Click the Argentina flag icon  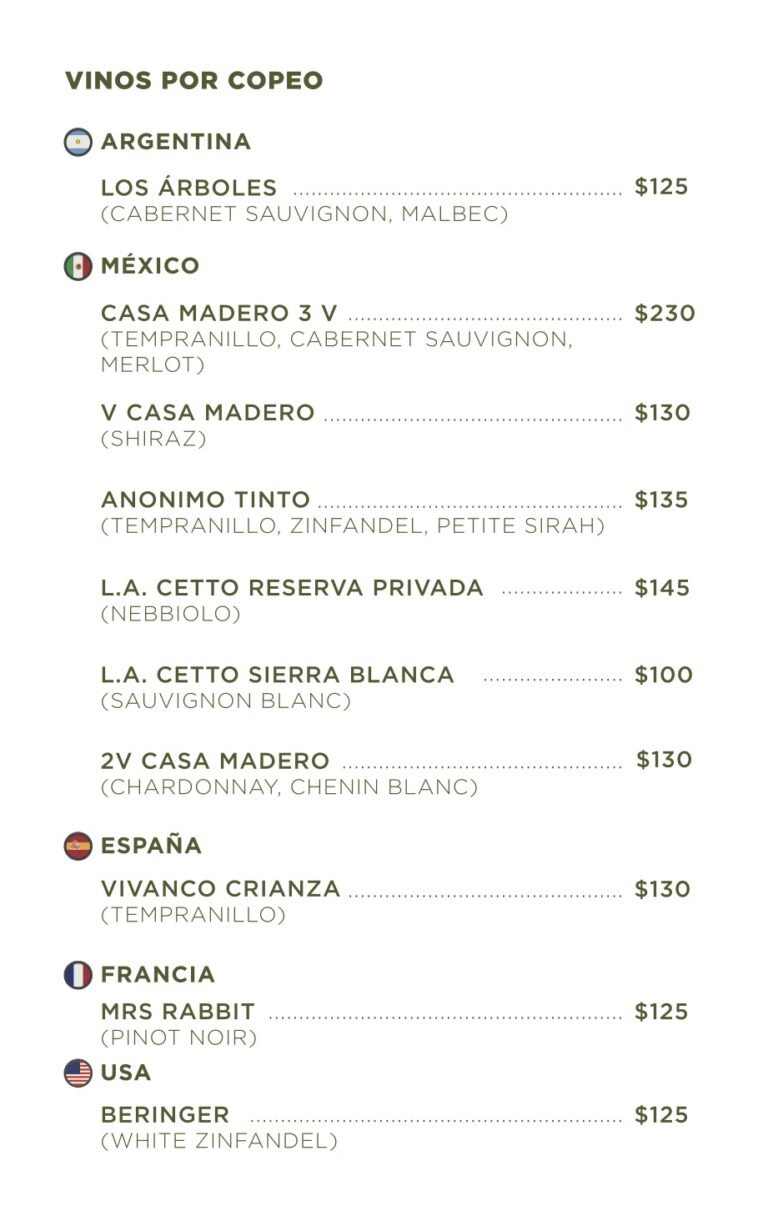click(x=78, y=142)
